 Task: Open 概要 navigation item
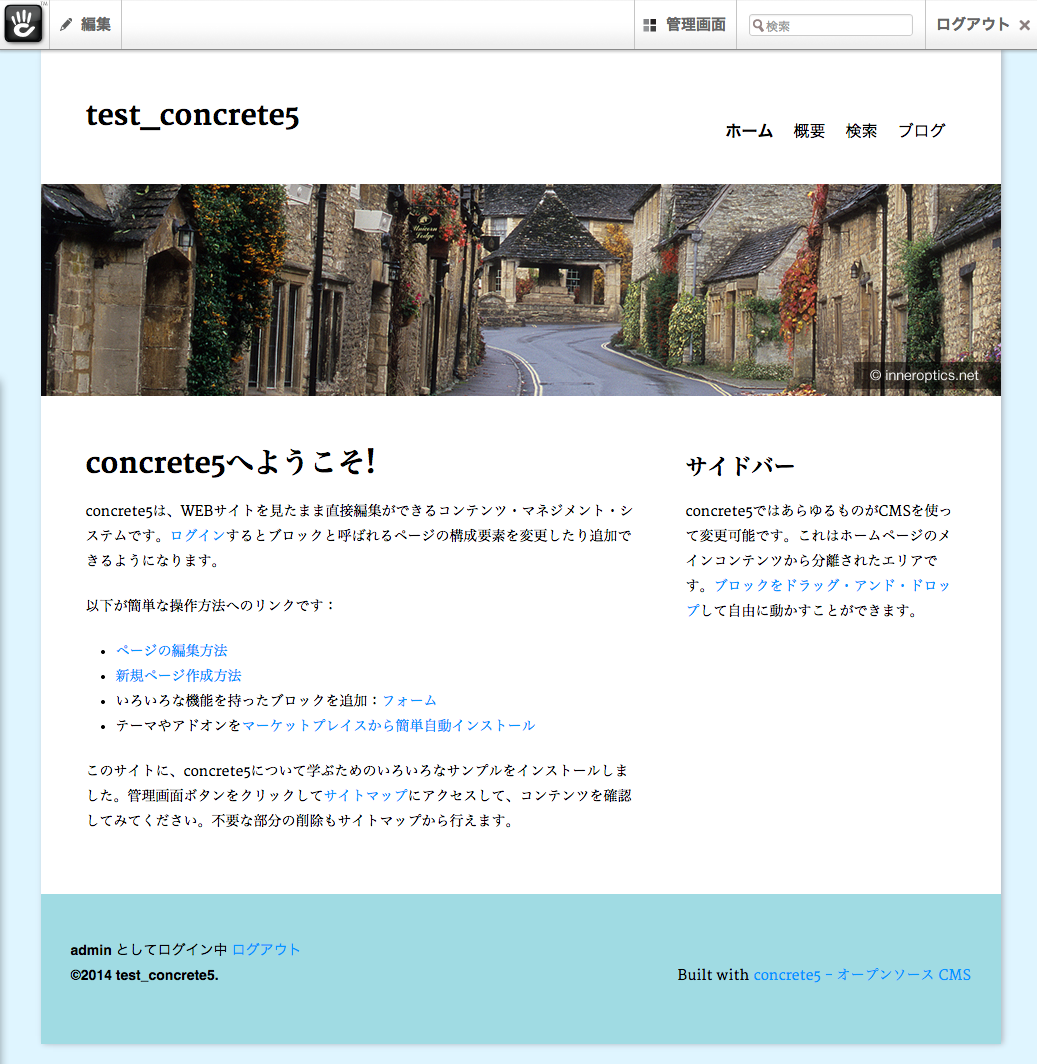(809, 130)
